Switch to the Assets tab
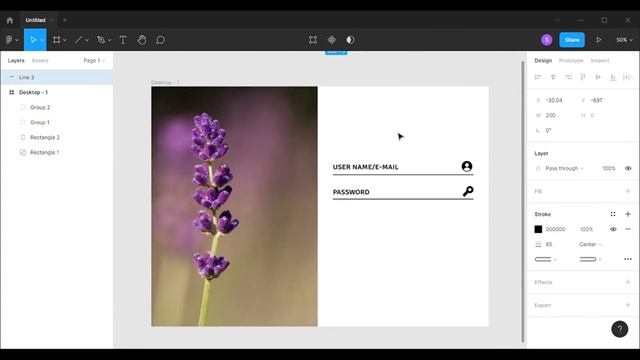The image size is (640, 360). pyautogui.click(x=40, y=60)
